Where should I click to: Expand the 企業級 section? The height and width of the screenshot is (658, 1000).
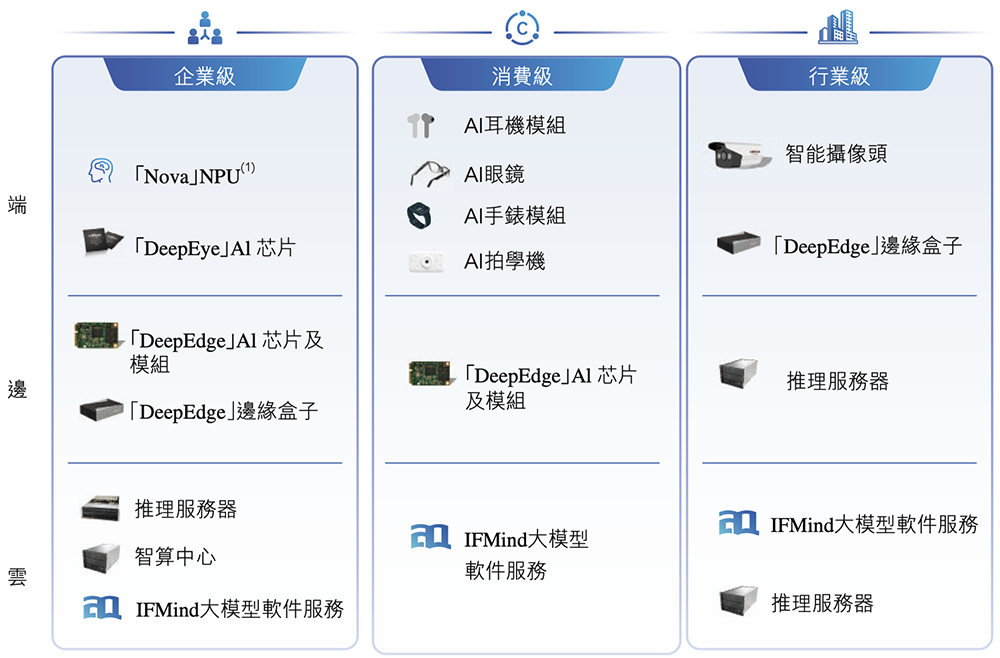(x=204, y=74)
